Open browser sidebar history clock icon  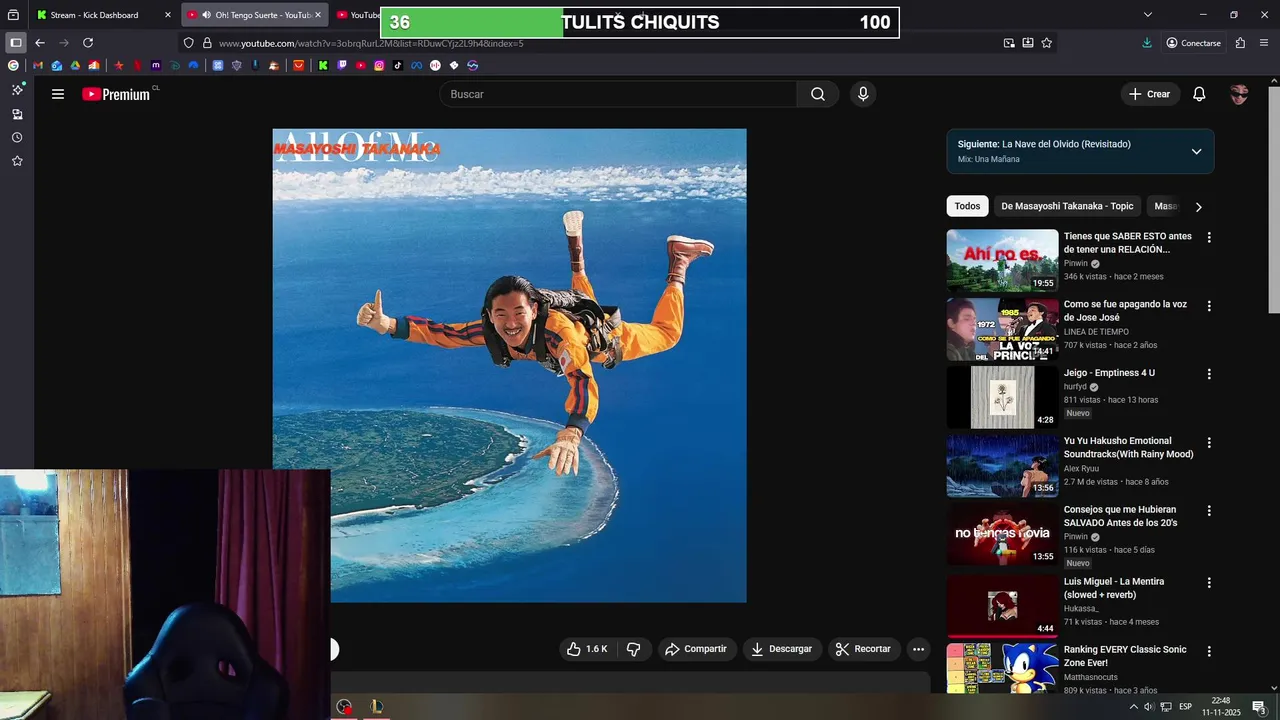tap(17, 137)
